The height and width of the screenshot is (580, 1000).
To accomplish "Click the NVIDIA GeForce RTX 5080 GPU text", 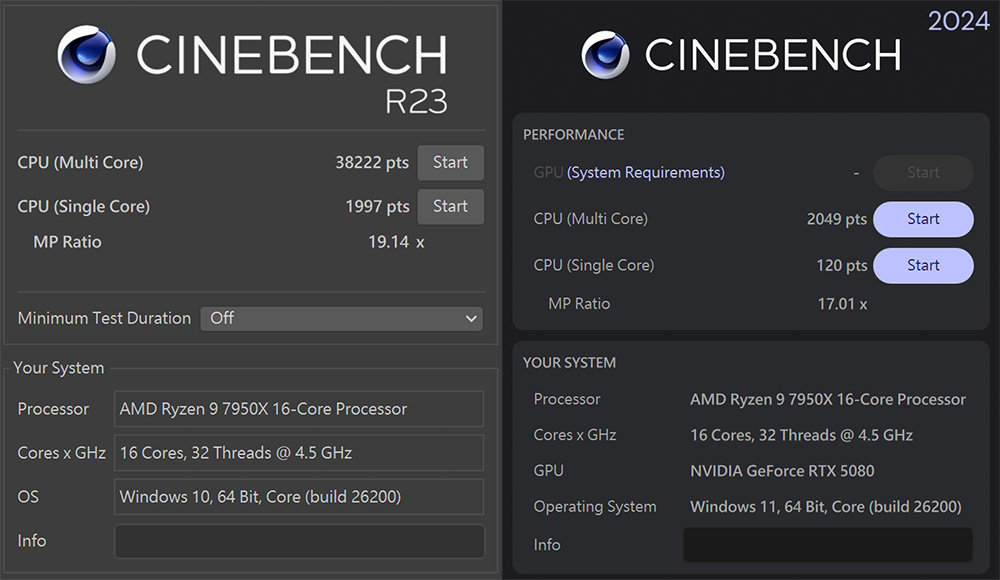I will click(x=782, y=471).
